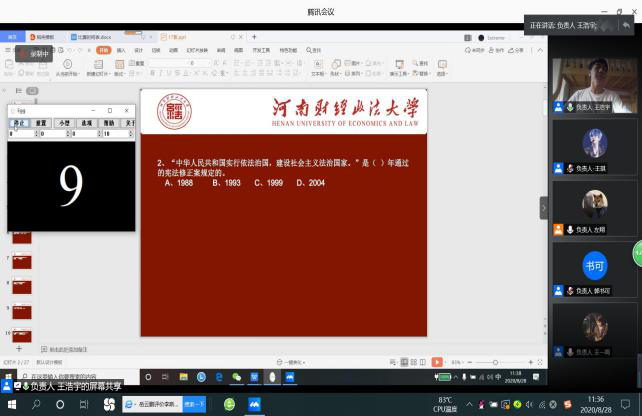Expand the side panel arrow beside participants
Screen dimensions: 642x416
pyautogui.click(x=543, y=207)
